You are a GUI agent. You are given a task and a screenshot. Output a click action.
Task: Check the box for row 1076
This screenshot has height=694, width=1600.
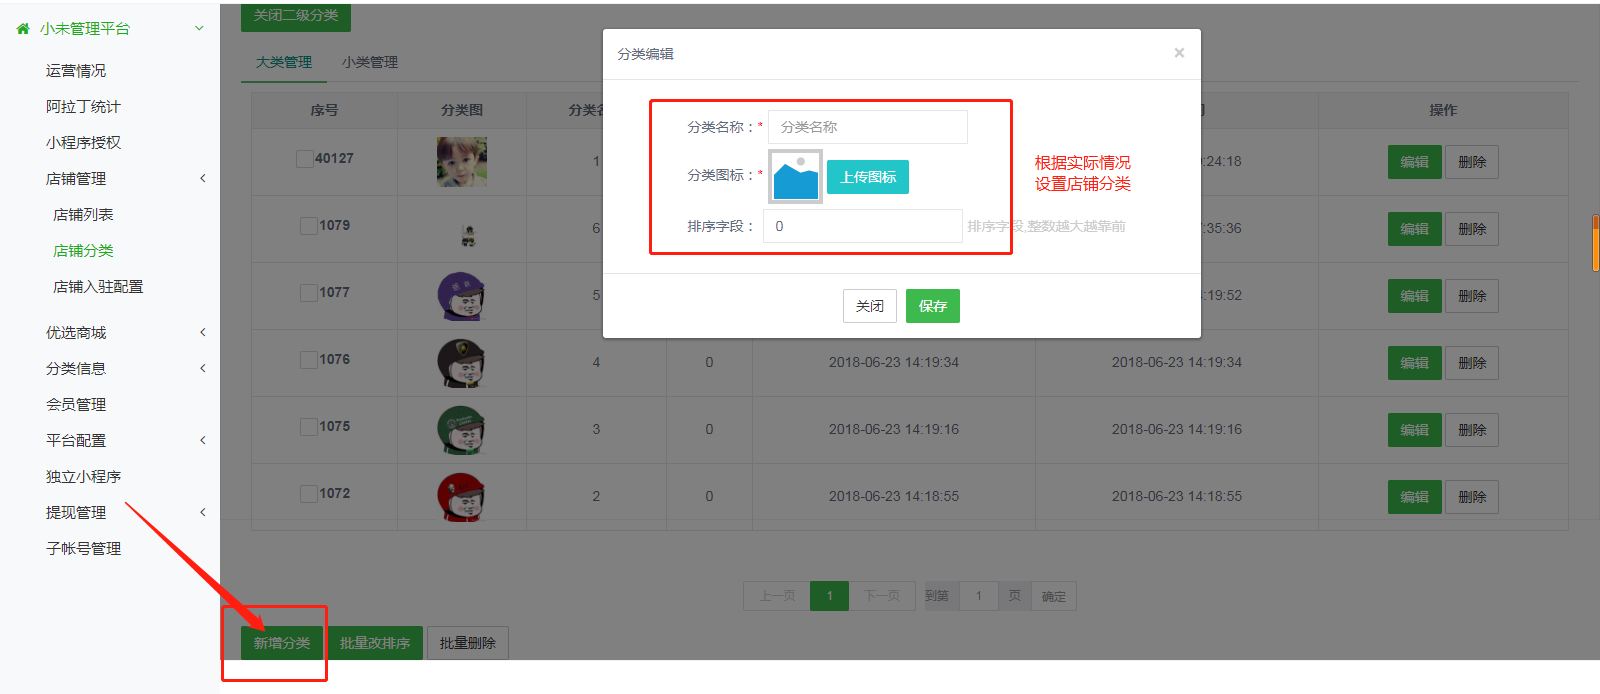(x=309, y=360)
